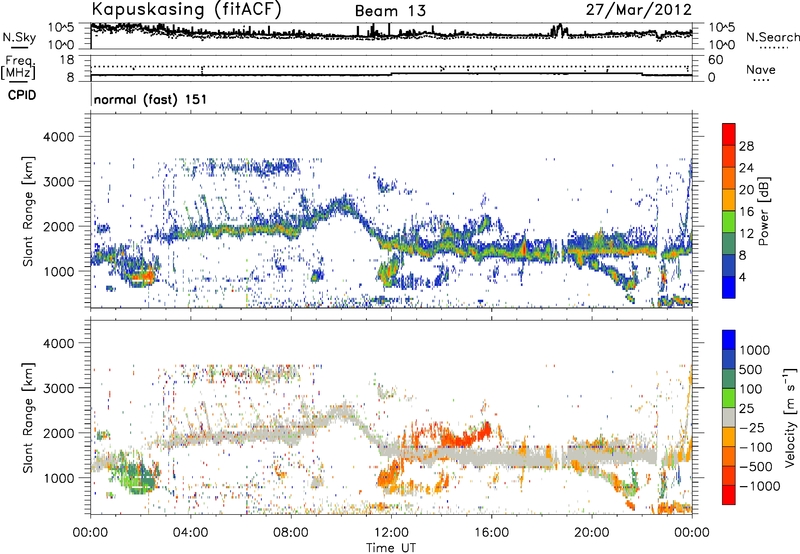Click the "4" power colorbar label
The height and width of the screenshot is (554, 800).
pos(743,277)
